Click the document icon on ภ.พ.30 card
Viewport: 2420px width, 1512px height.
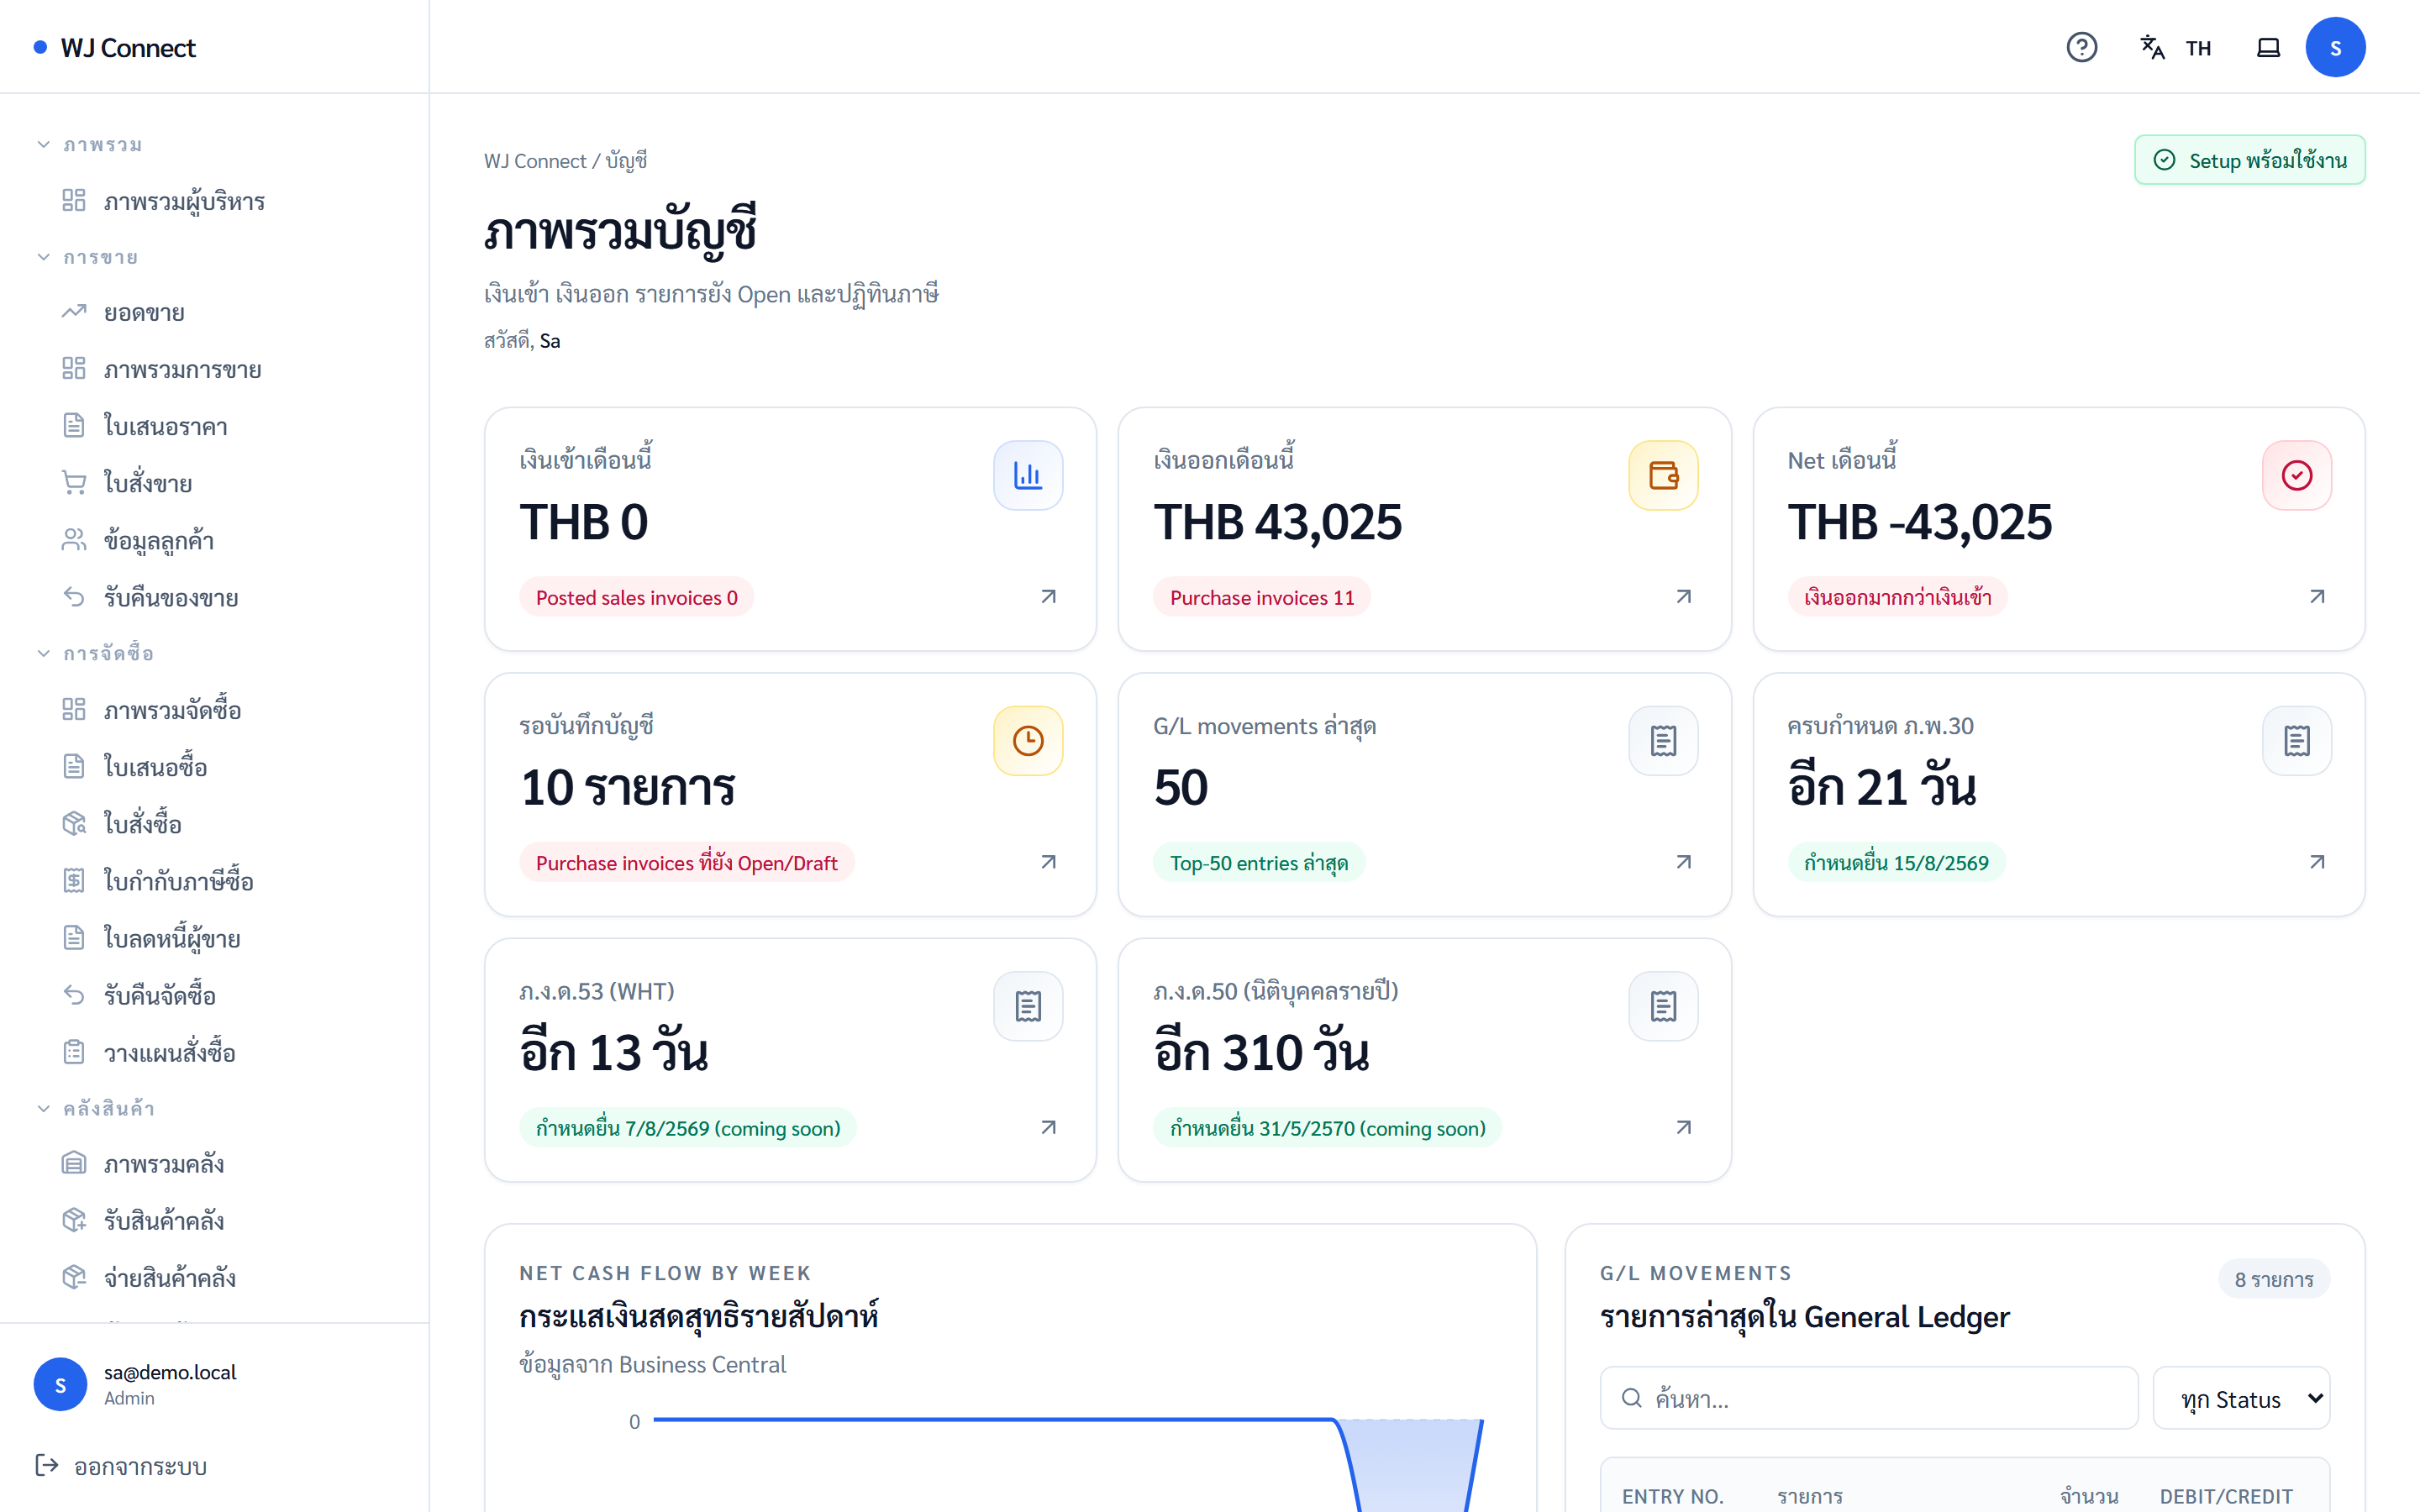click(x=2297, y=741)
